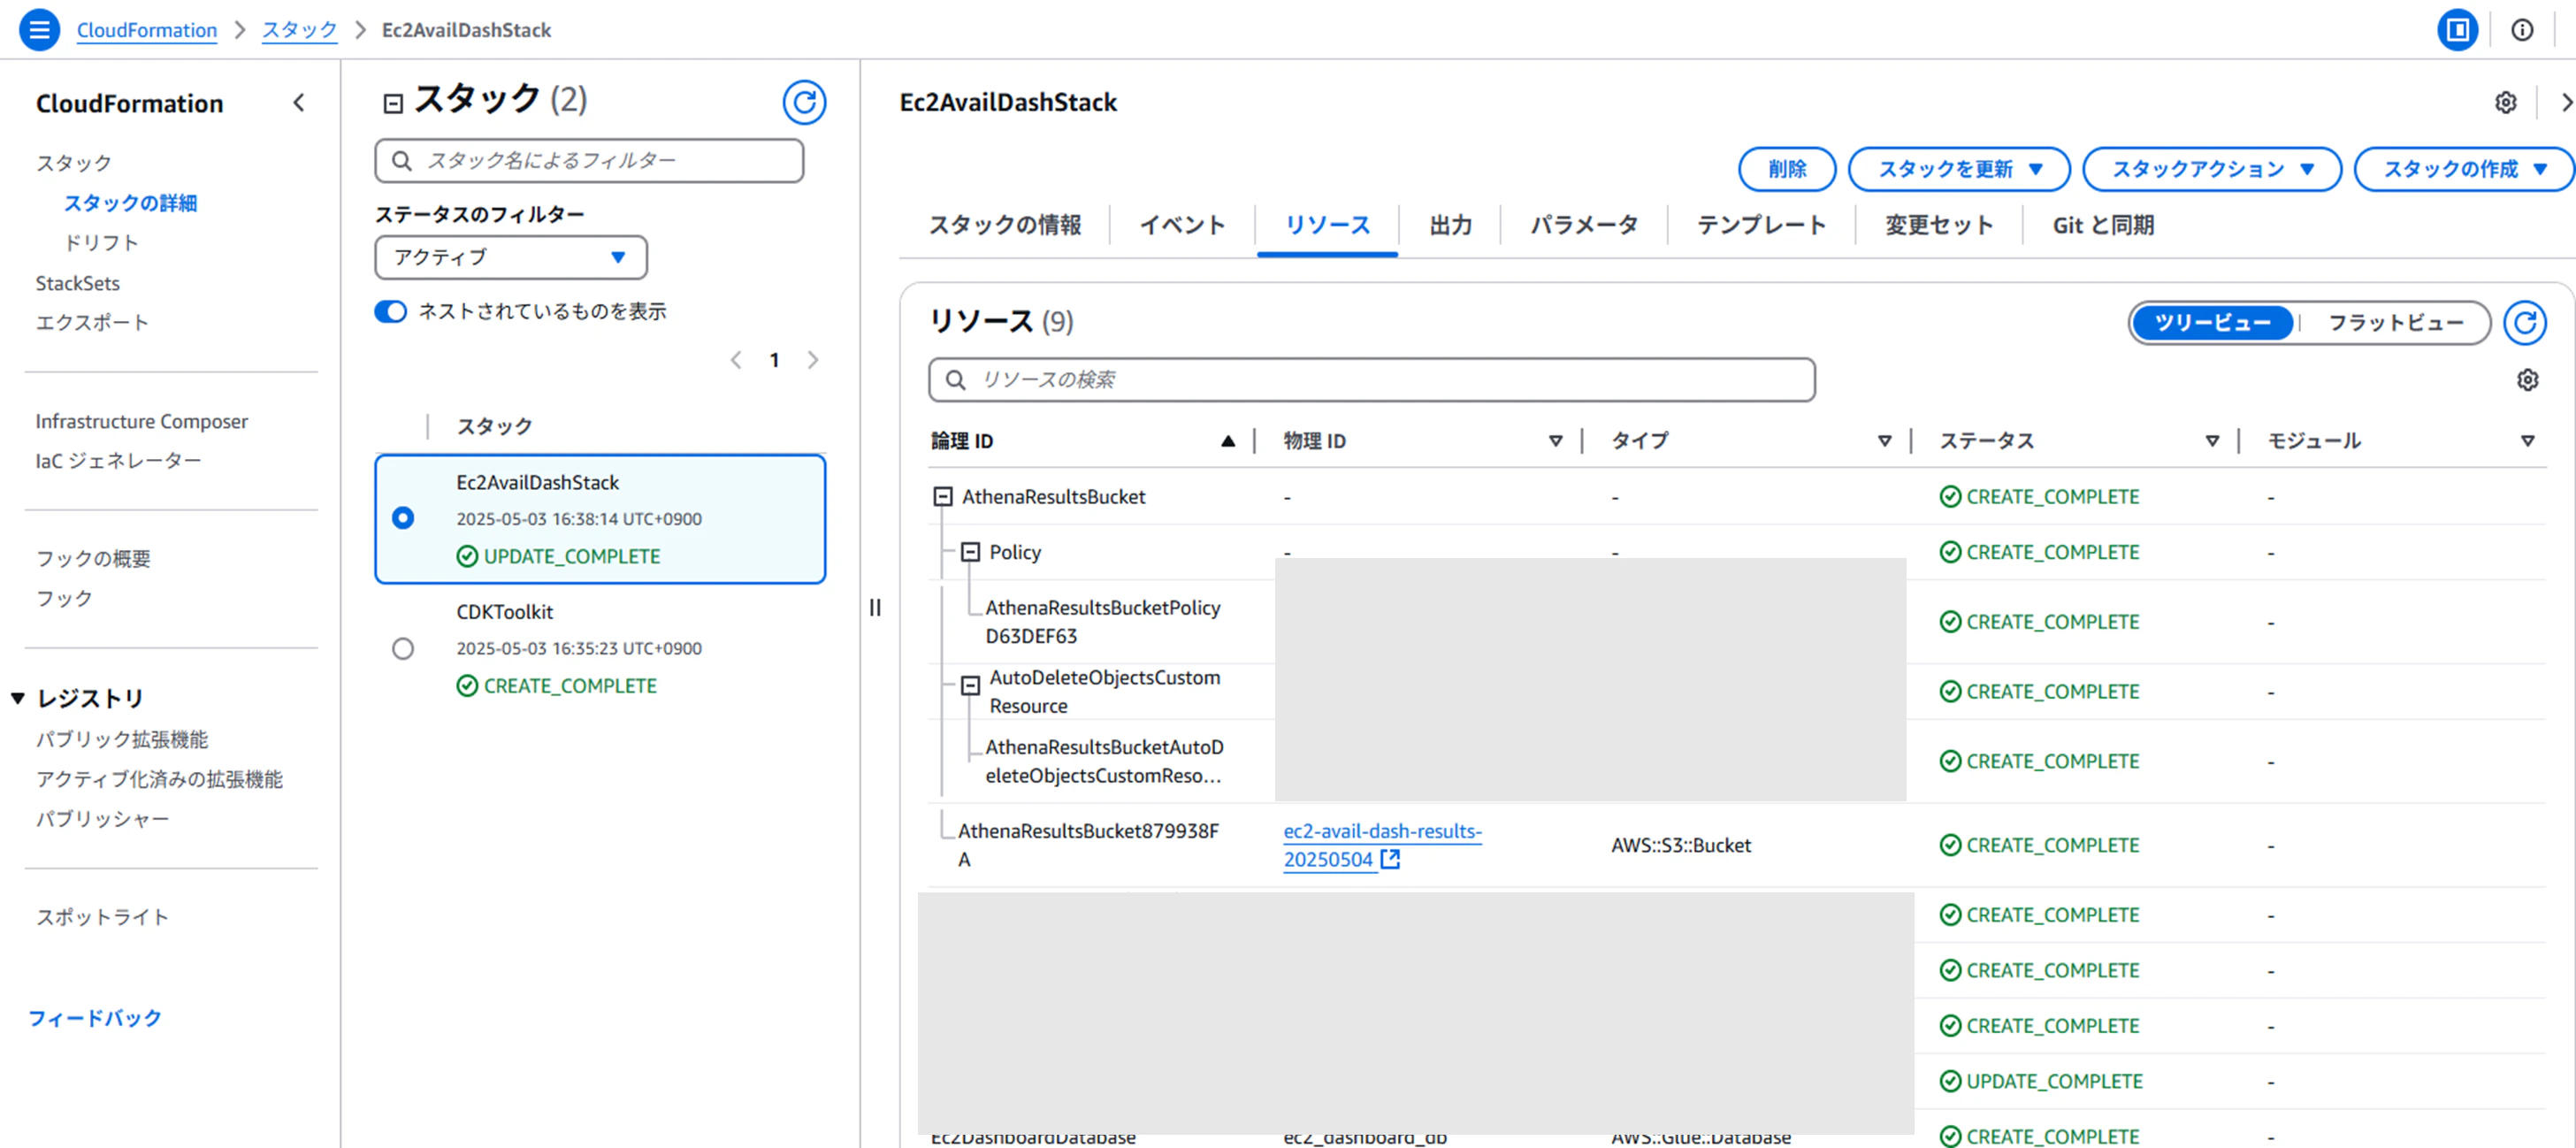Click the 削除 button
This screenshot has height=1148, width=2576.
click(1786, 169)
